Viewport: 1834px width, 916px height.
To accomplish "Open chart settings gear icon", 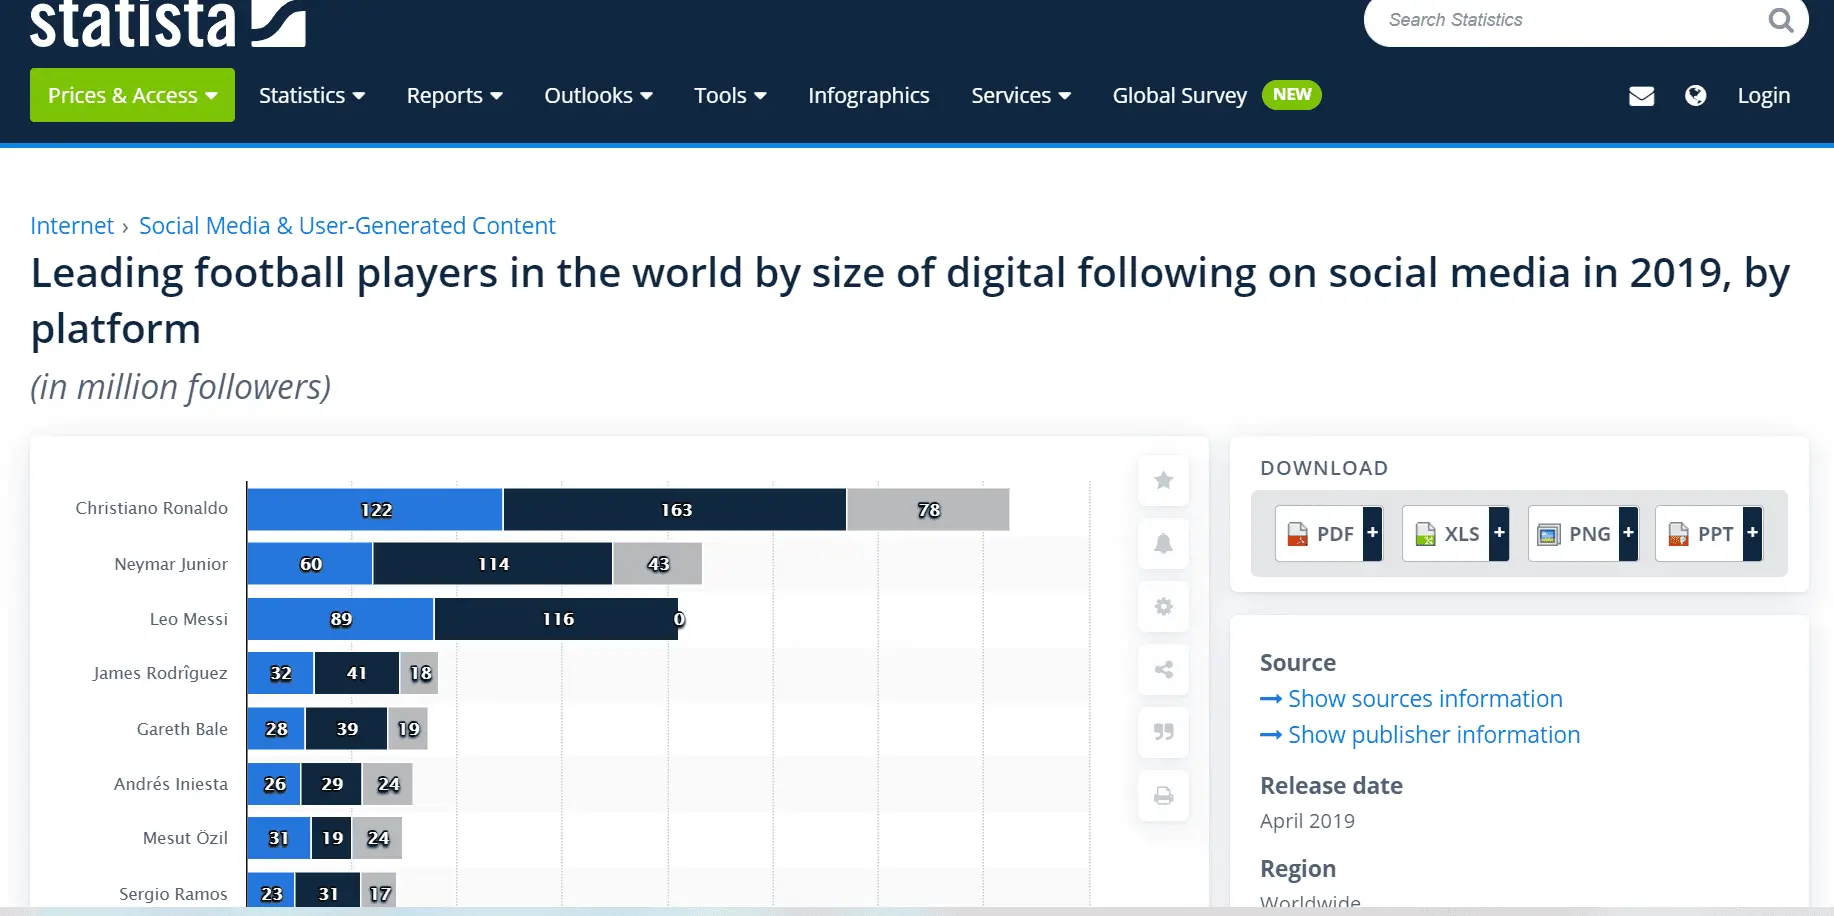I will coord(1163,607).
